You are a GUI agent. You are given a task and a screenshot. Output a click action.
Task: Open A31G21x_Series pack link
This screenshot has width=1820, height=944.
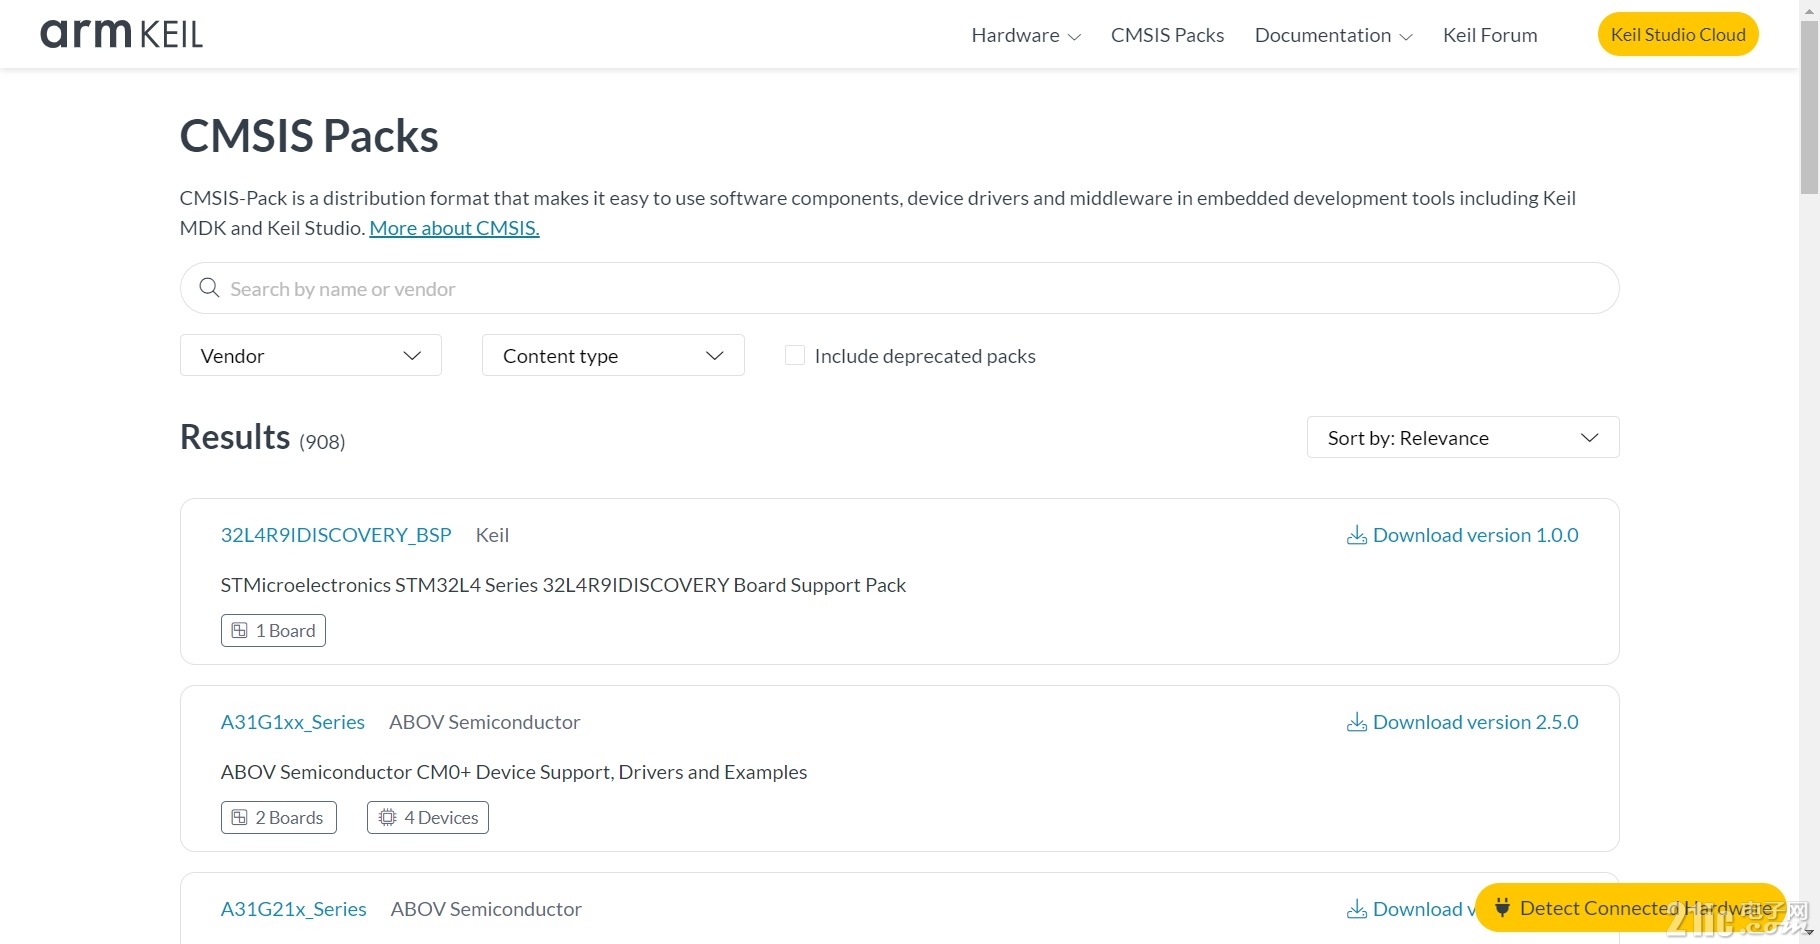(294, 909)
